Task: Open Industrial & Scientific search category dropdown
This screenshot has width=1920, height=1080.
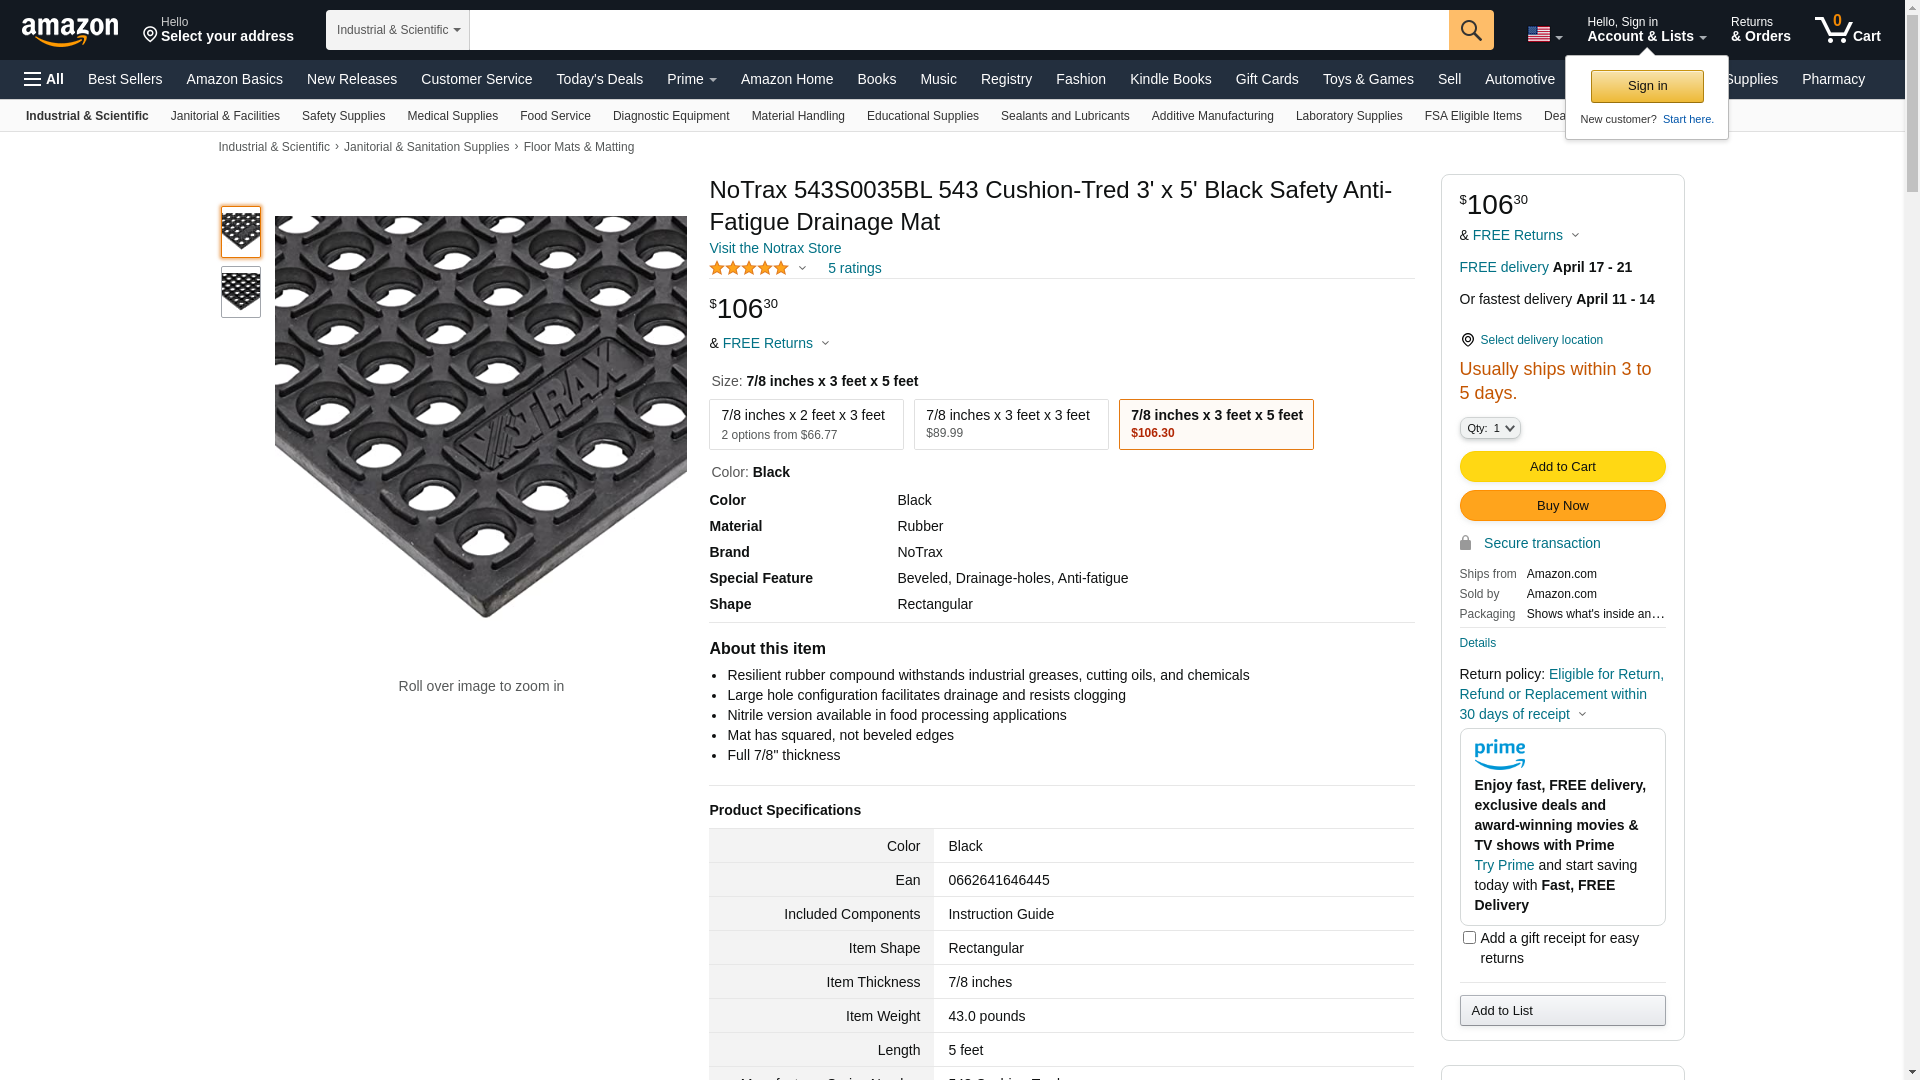Action: tap(397, 30)
